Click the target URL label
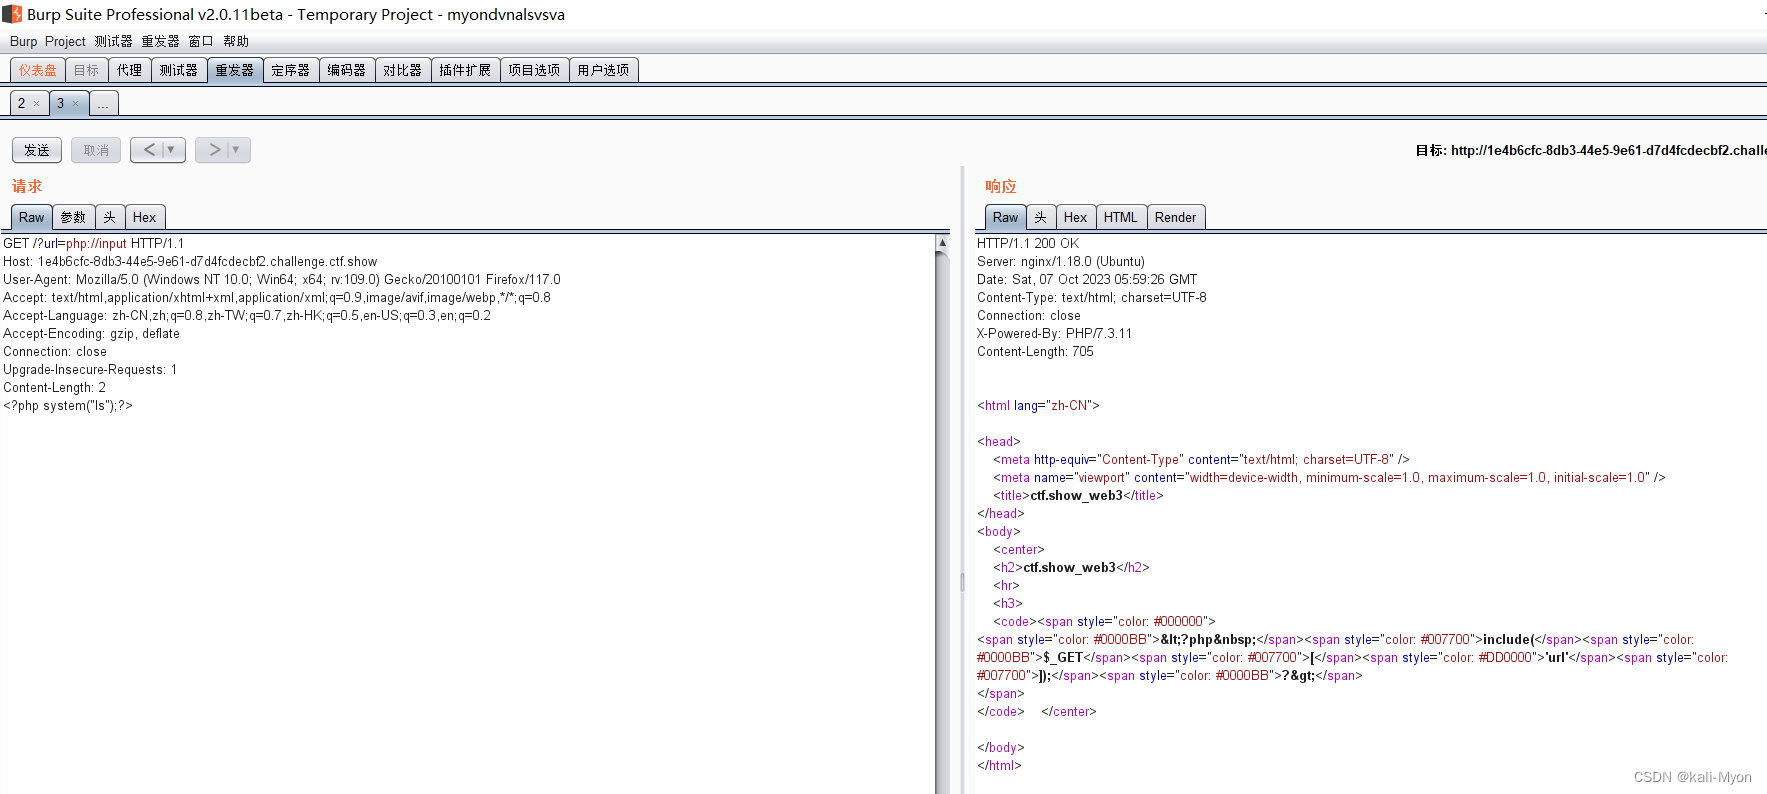Screen dimensions: 1767x794 1590,150
